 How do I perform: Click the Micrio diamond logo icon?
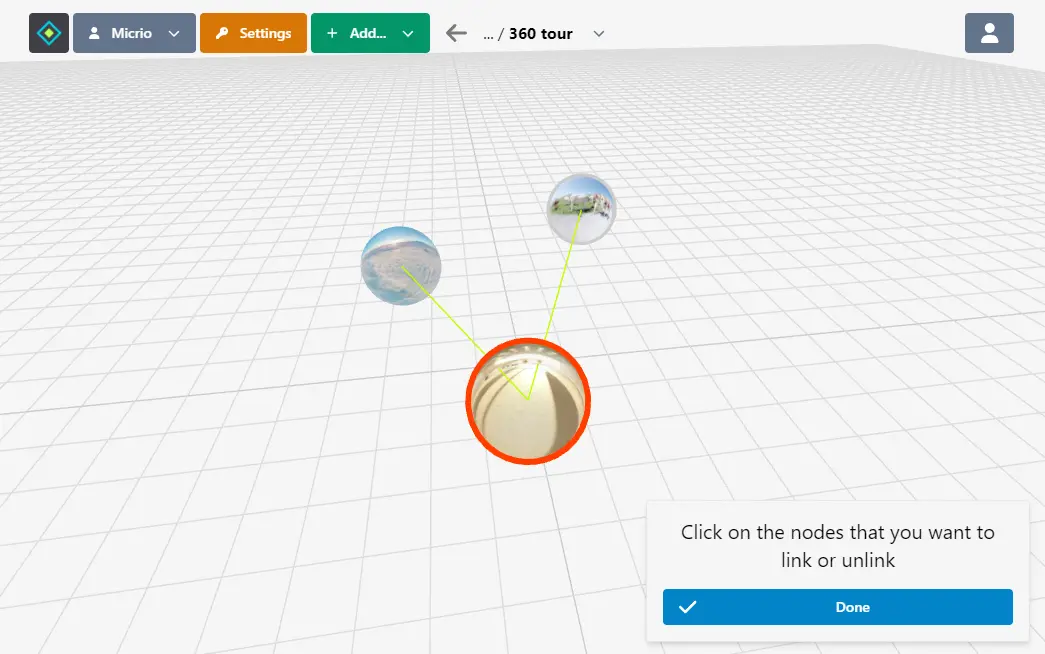[48, 32]
